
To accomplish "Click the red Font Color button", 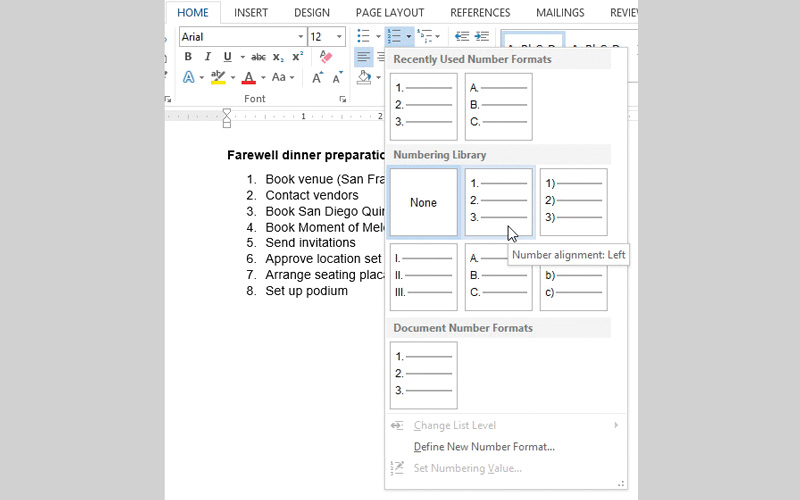I will (x=248, y=77).
